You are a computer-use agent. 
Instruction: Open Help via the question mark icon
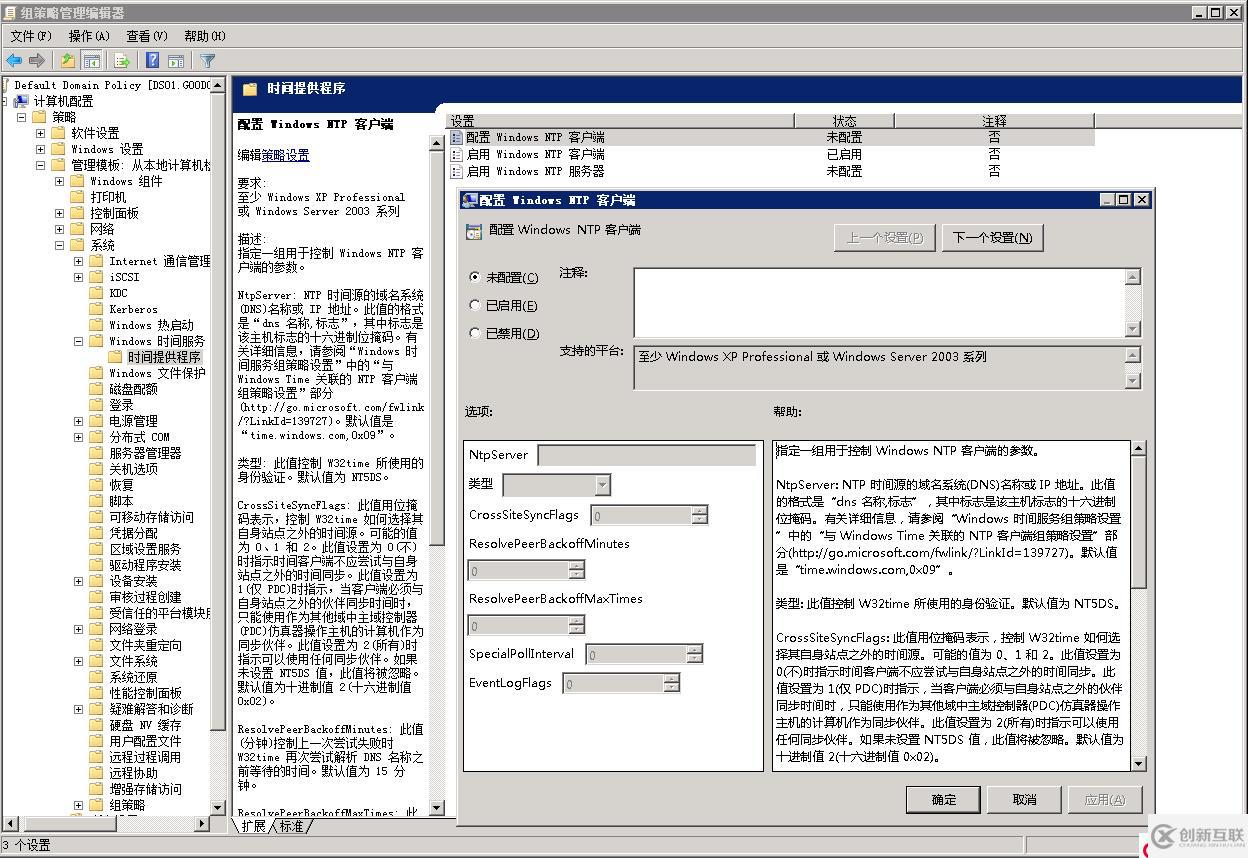pos(152,60)
